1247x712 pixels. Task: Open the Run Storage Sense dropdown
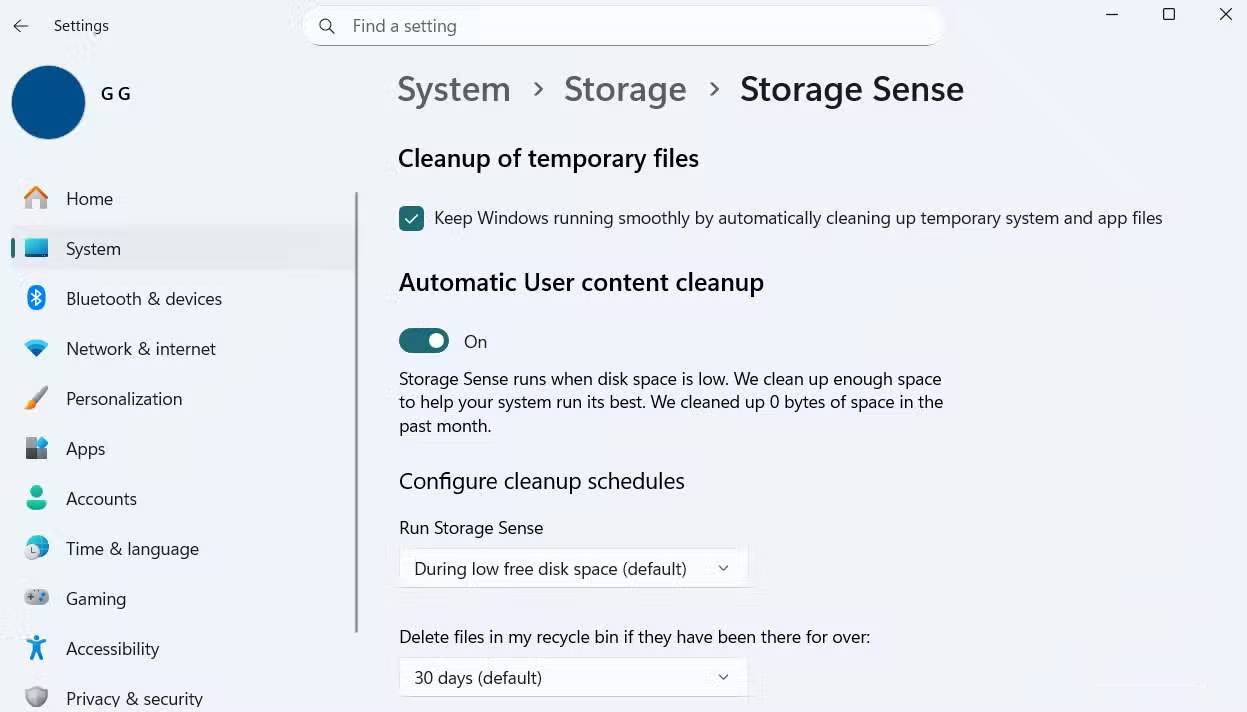coord(572,568)
